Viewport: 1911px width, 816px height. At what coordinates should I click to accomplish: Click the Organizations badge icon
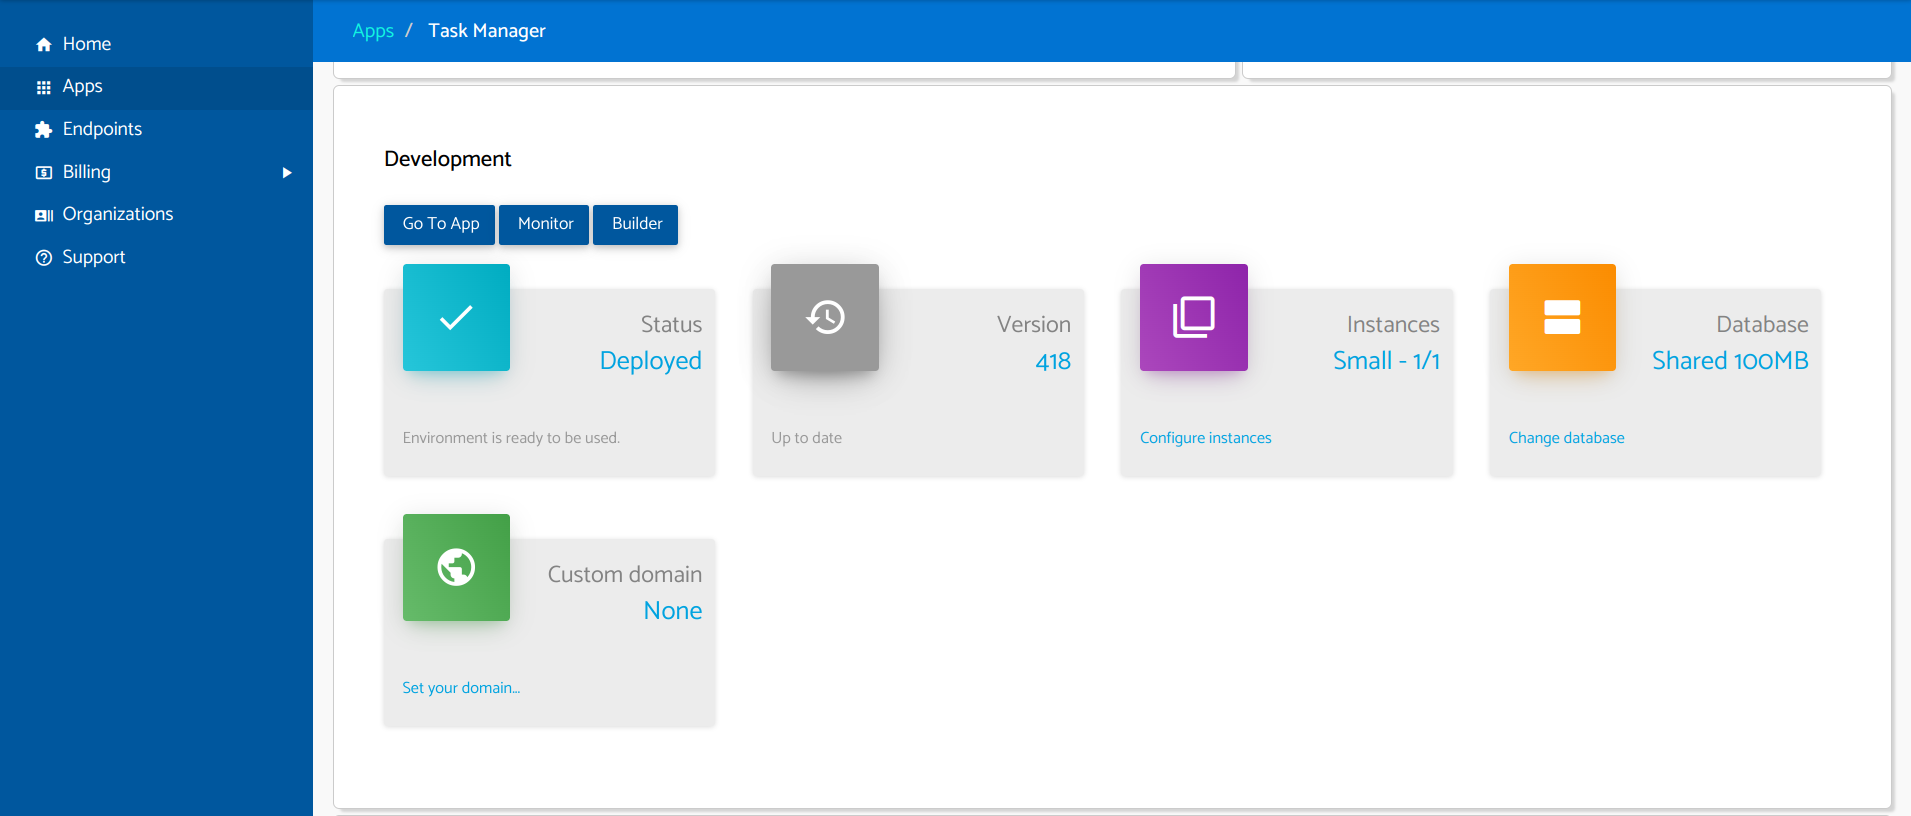[x=43, y=215]
